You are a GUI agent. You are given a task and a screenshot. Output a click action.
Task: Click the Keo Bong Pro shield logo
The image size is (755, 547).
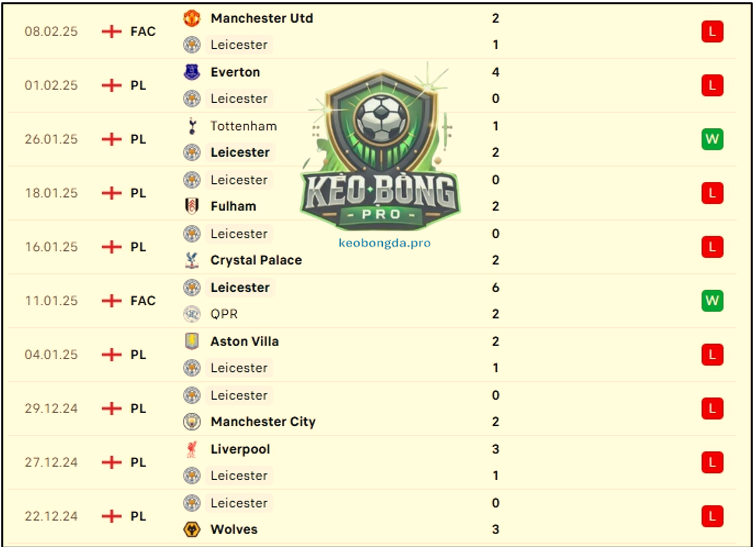pos(380,147)
